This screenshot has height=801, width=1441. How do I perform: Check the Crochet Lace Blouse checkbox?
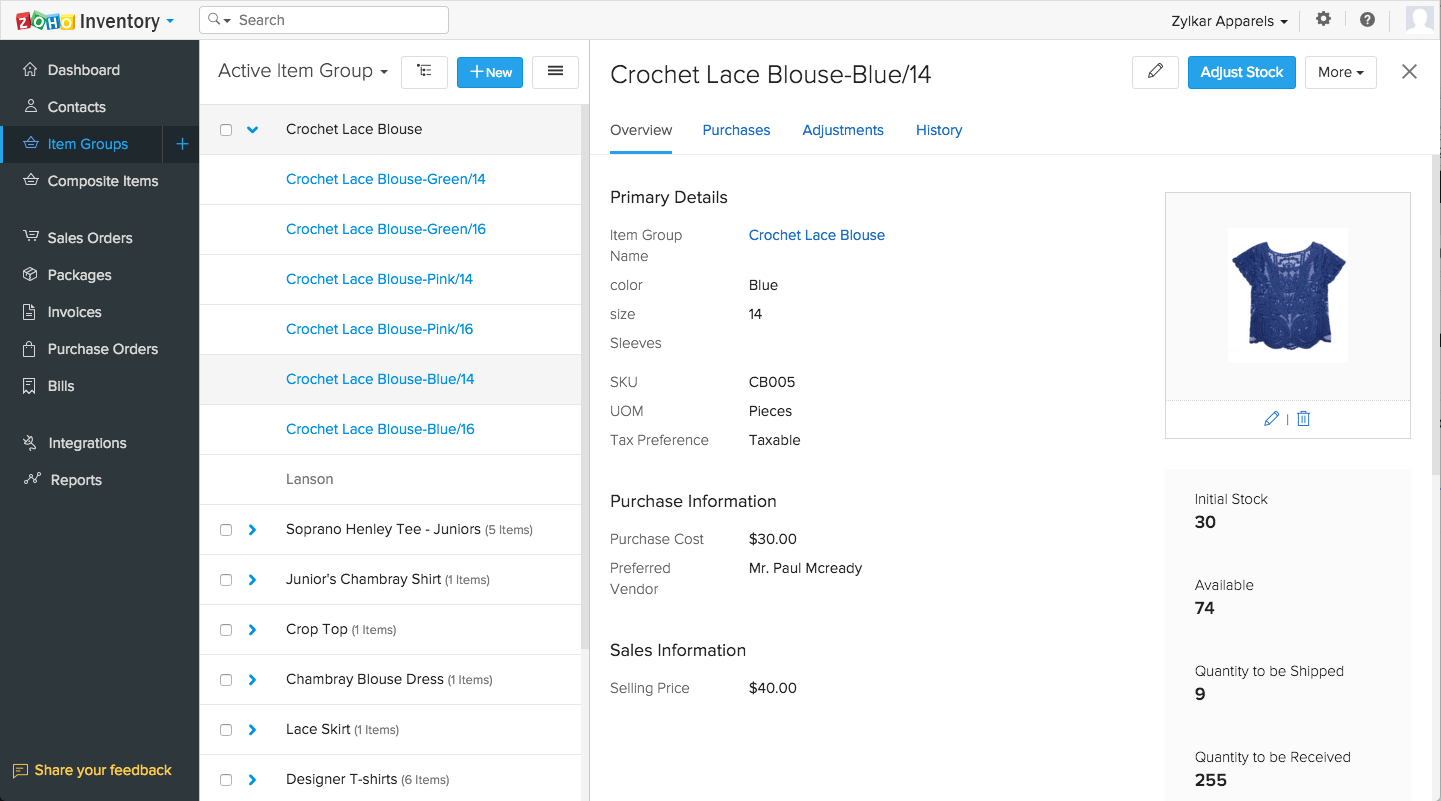225,129
